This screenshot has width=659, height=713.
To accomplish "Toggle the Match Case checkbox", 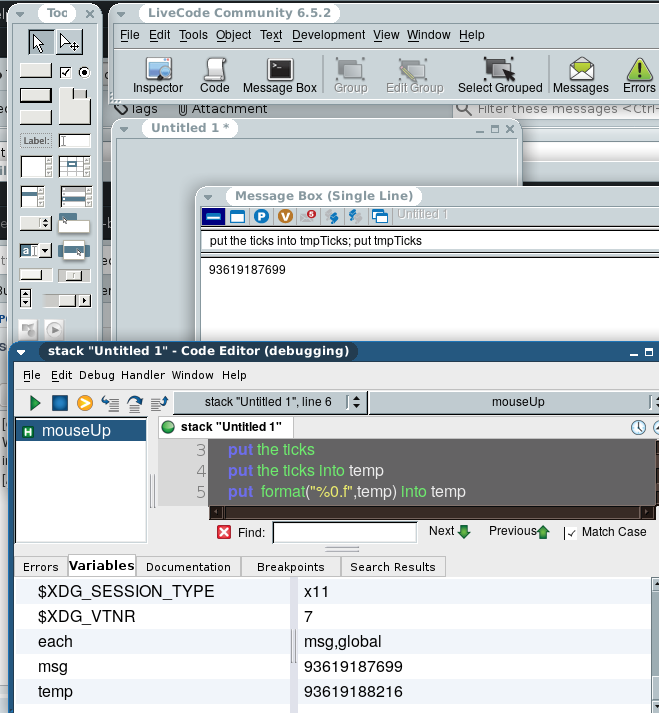I will [569, 533].
